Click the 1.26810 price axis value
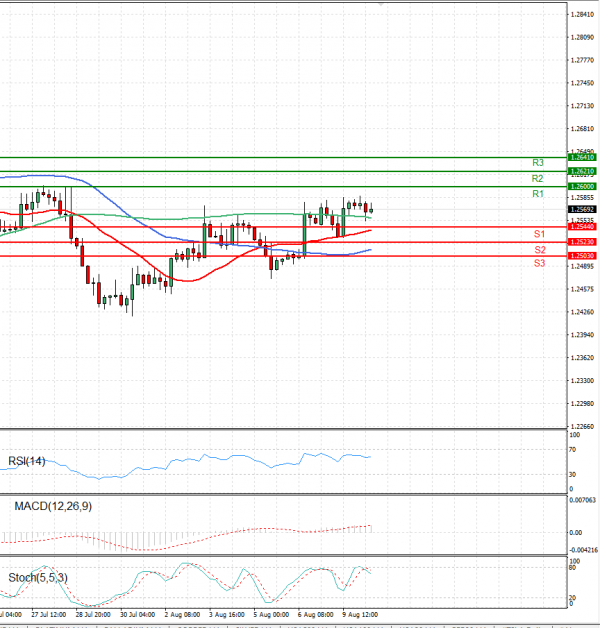This screenshot has height=628, width=600. (x=582, y=129)
